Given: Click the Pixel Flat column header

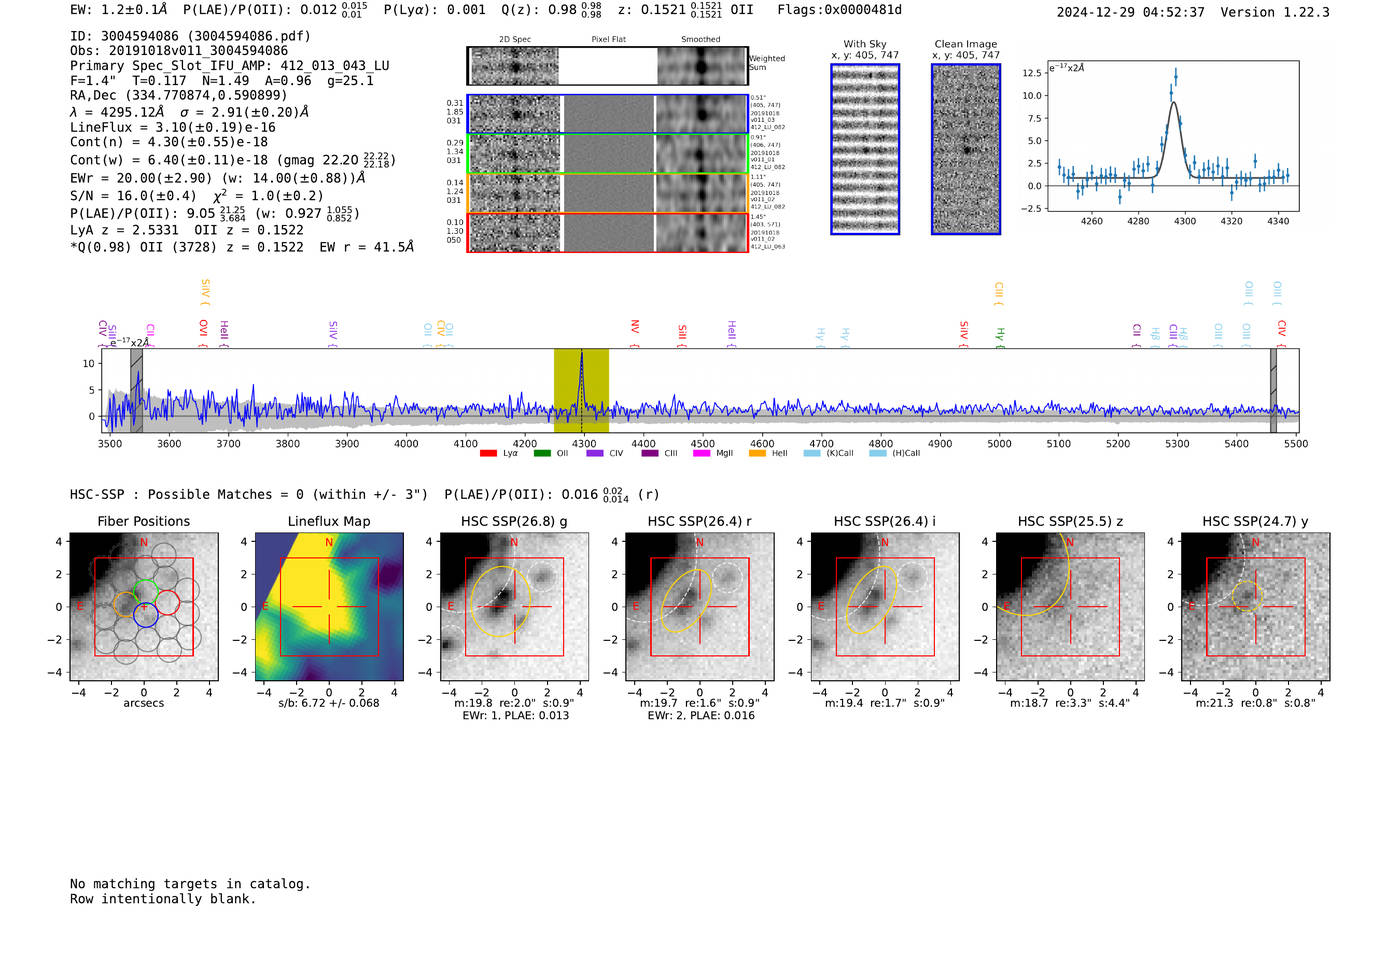Looking at the screenshot, I should pos(608,40).
